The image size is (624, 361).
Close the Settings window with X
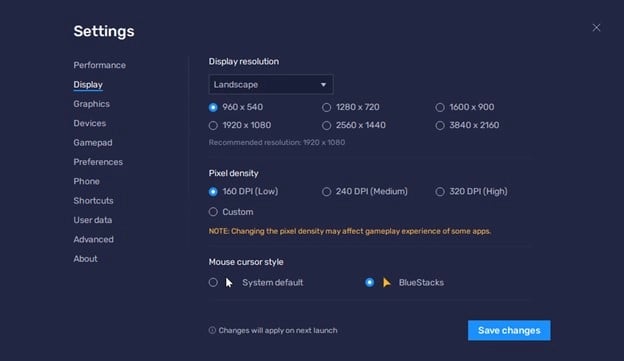[x=596, y=27]
